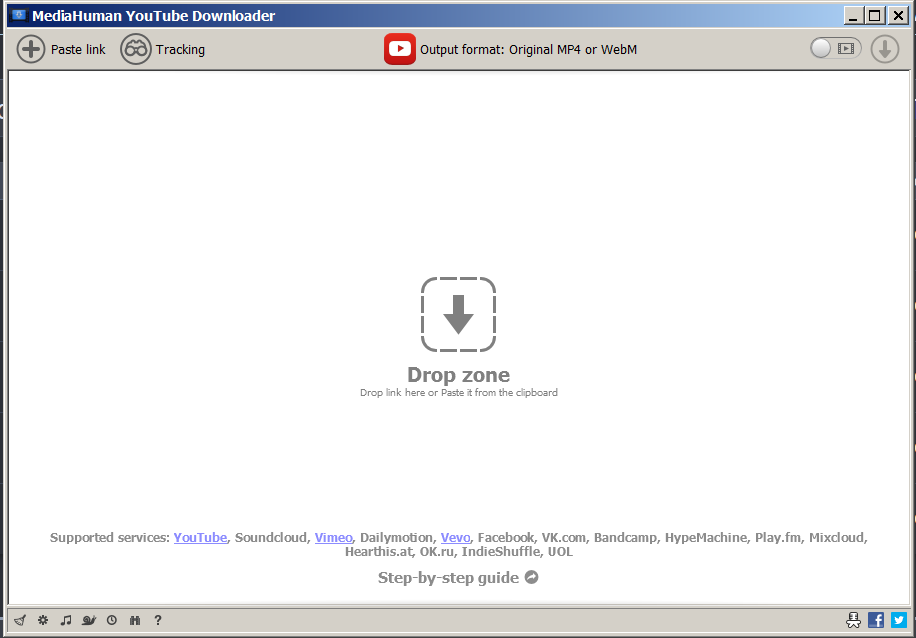
Task: Click the Paste link plus icon
Action: coord(30,49)
